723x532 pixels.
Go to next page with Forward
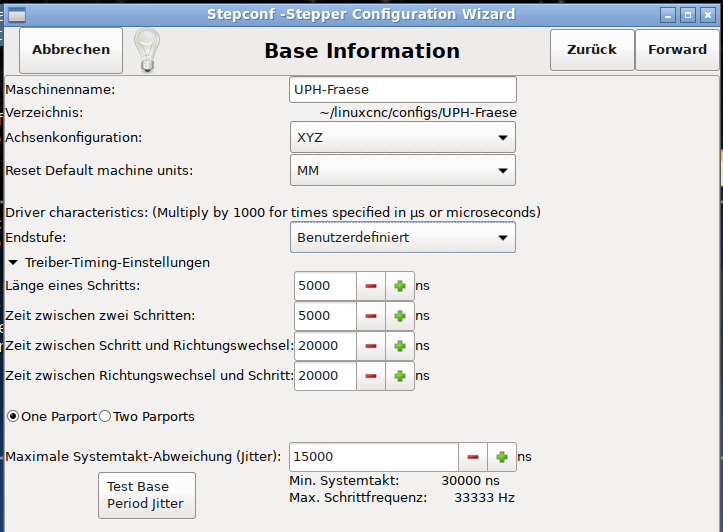coord(677,50)
